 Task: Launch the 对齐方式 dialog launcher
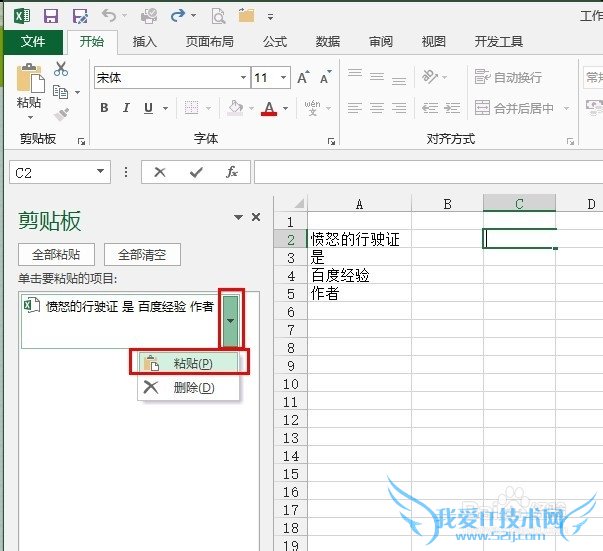[x=570, y=141]
